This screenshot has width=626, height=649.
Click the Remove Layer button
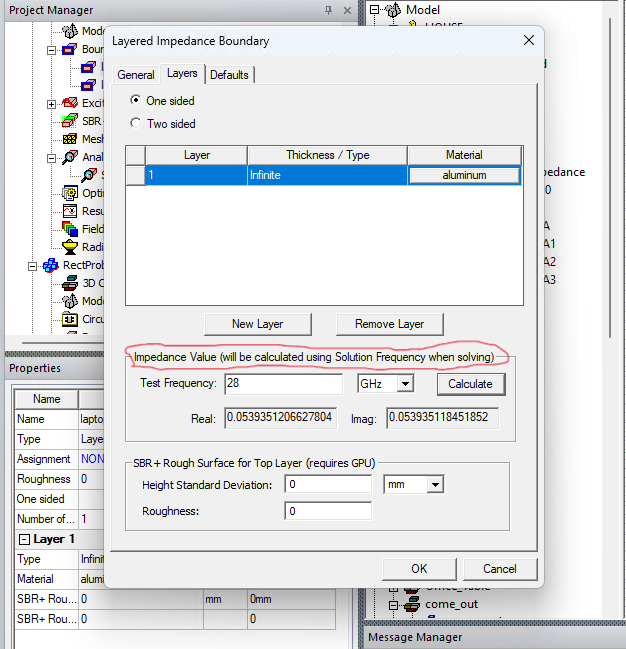[x=390, y=324]
